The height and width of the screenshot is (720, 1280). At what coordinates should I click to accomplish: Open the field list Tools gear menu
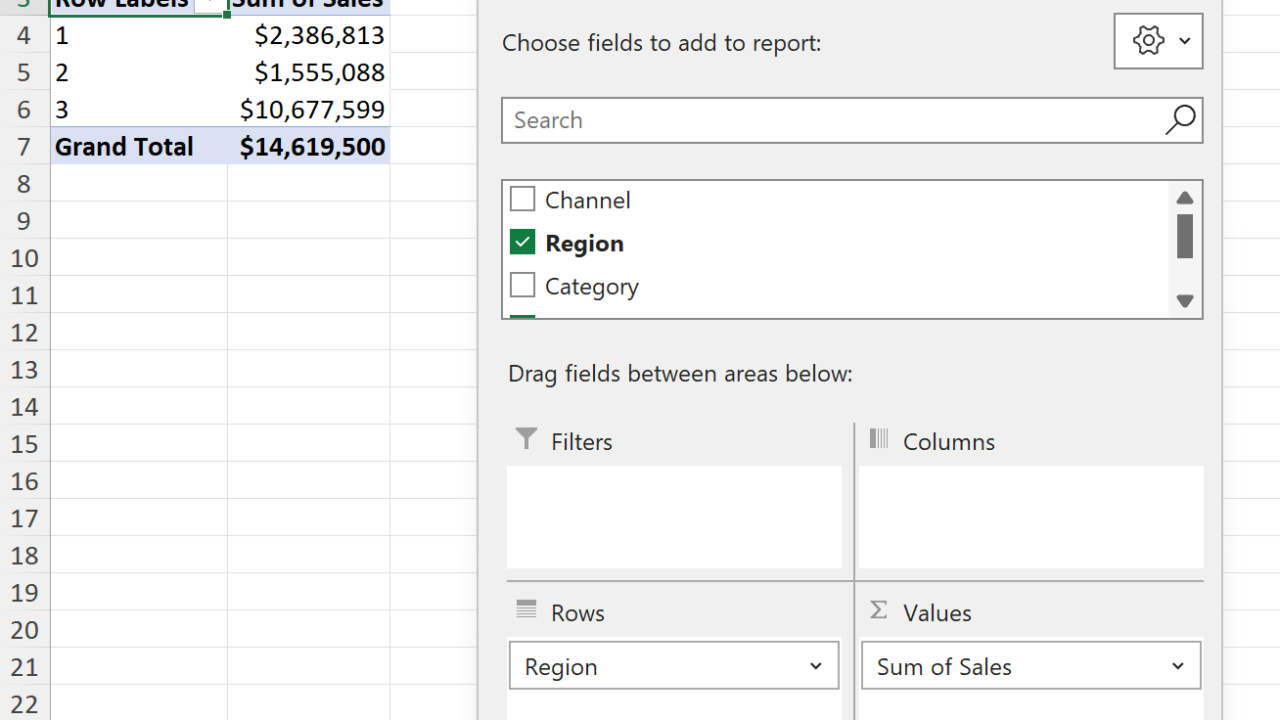pyautogui.click(x=1158, y=41)
